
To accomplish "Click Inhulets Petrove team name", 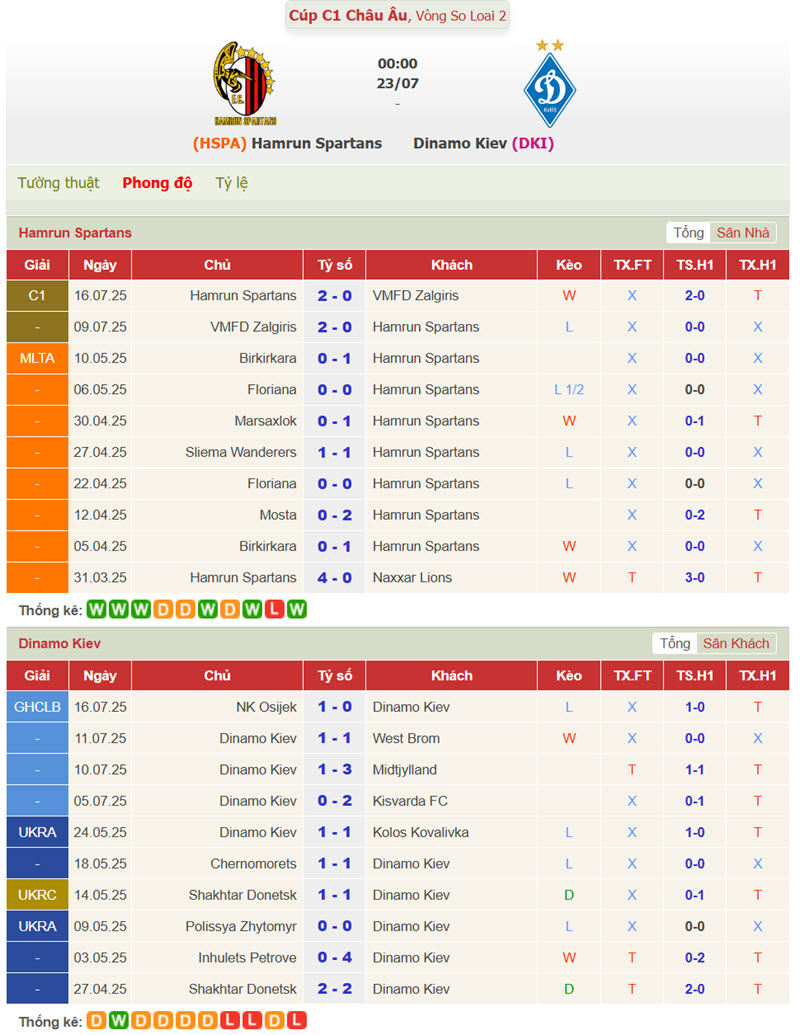I will 247,958.
